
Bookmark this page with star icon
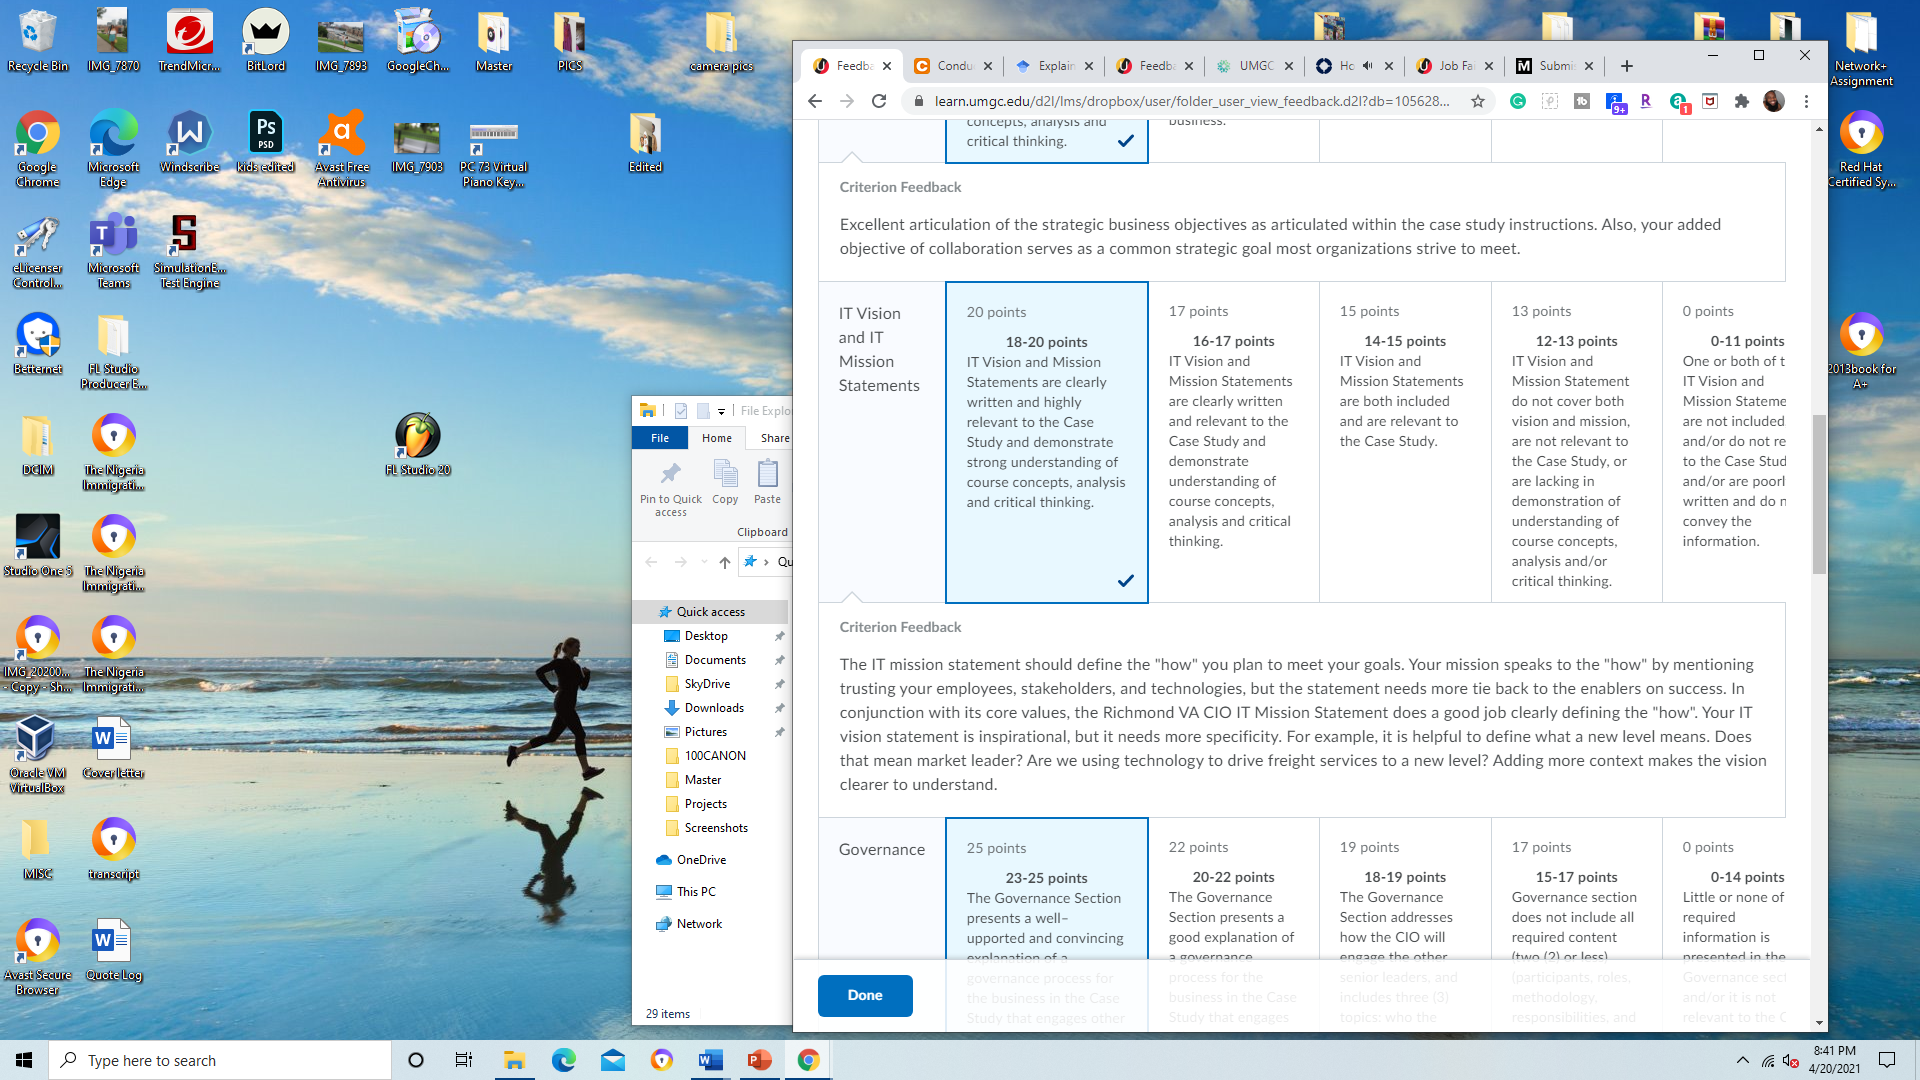coord(1477,101)
